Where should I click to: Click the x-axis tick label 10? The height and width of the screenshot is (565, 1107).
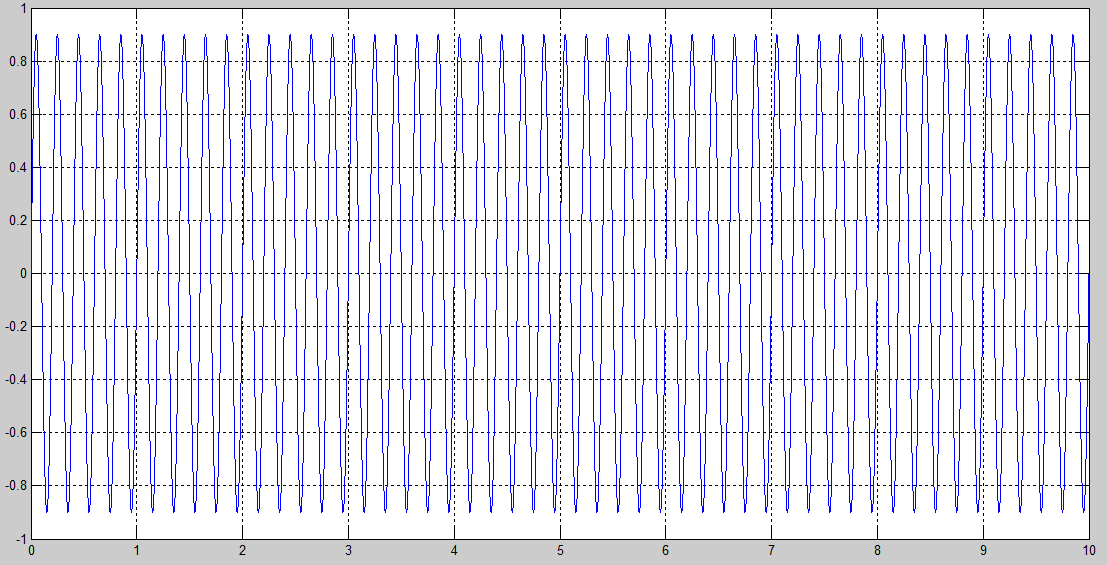point(1088,549)
